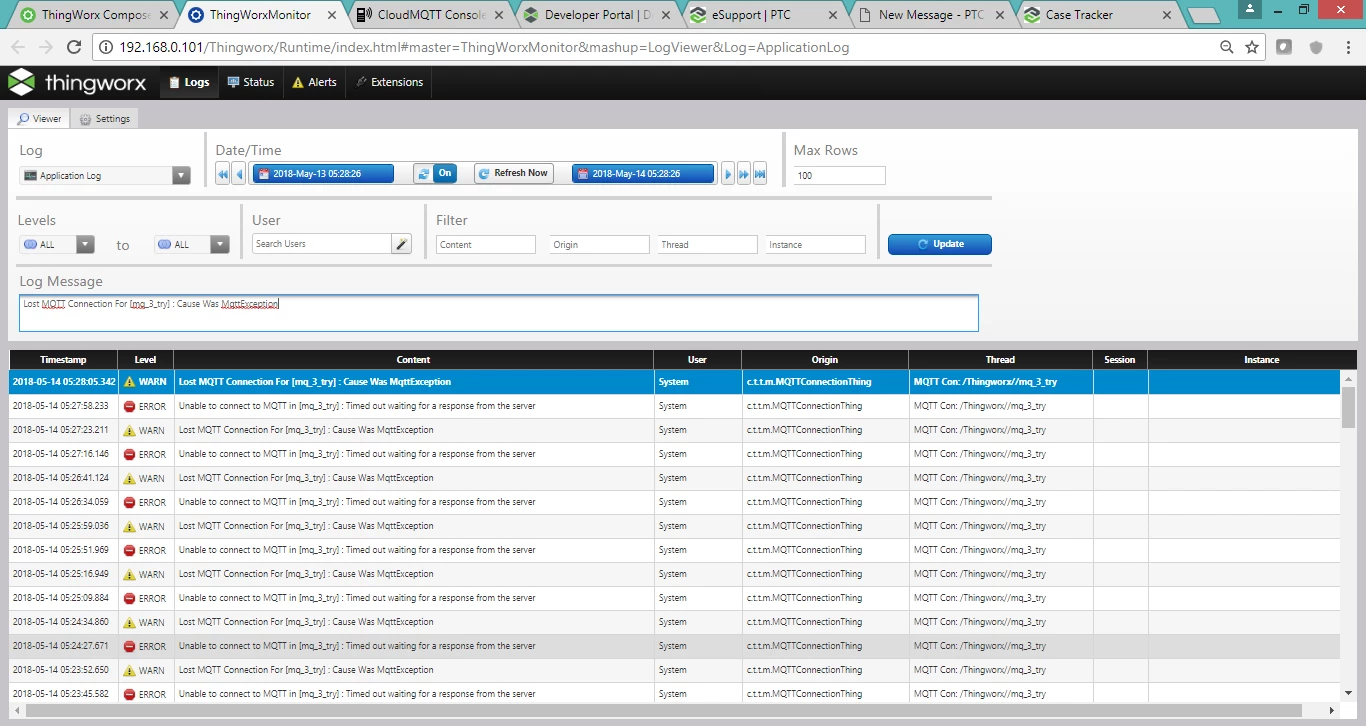
Task: Jump to latest date with end arrow
Action: [760, 173]
